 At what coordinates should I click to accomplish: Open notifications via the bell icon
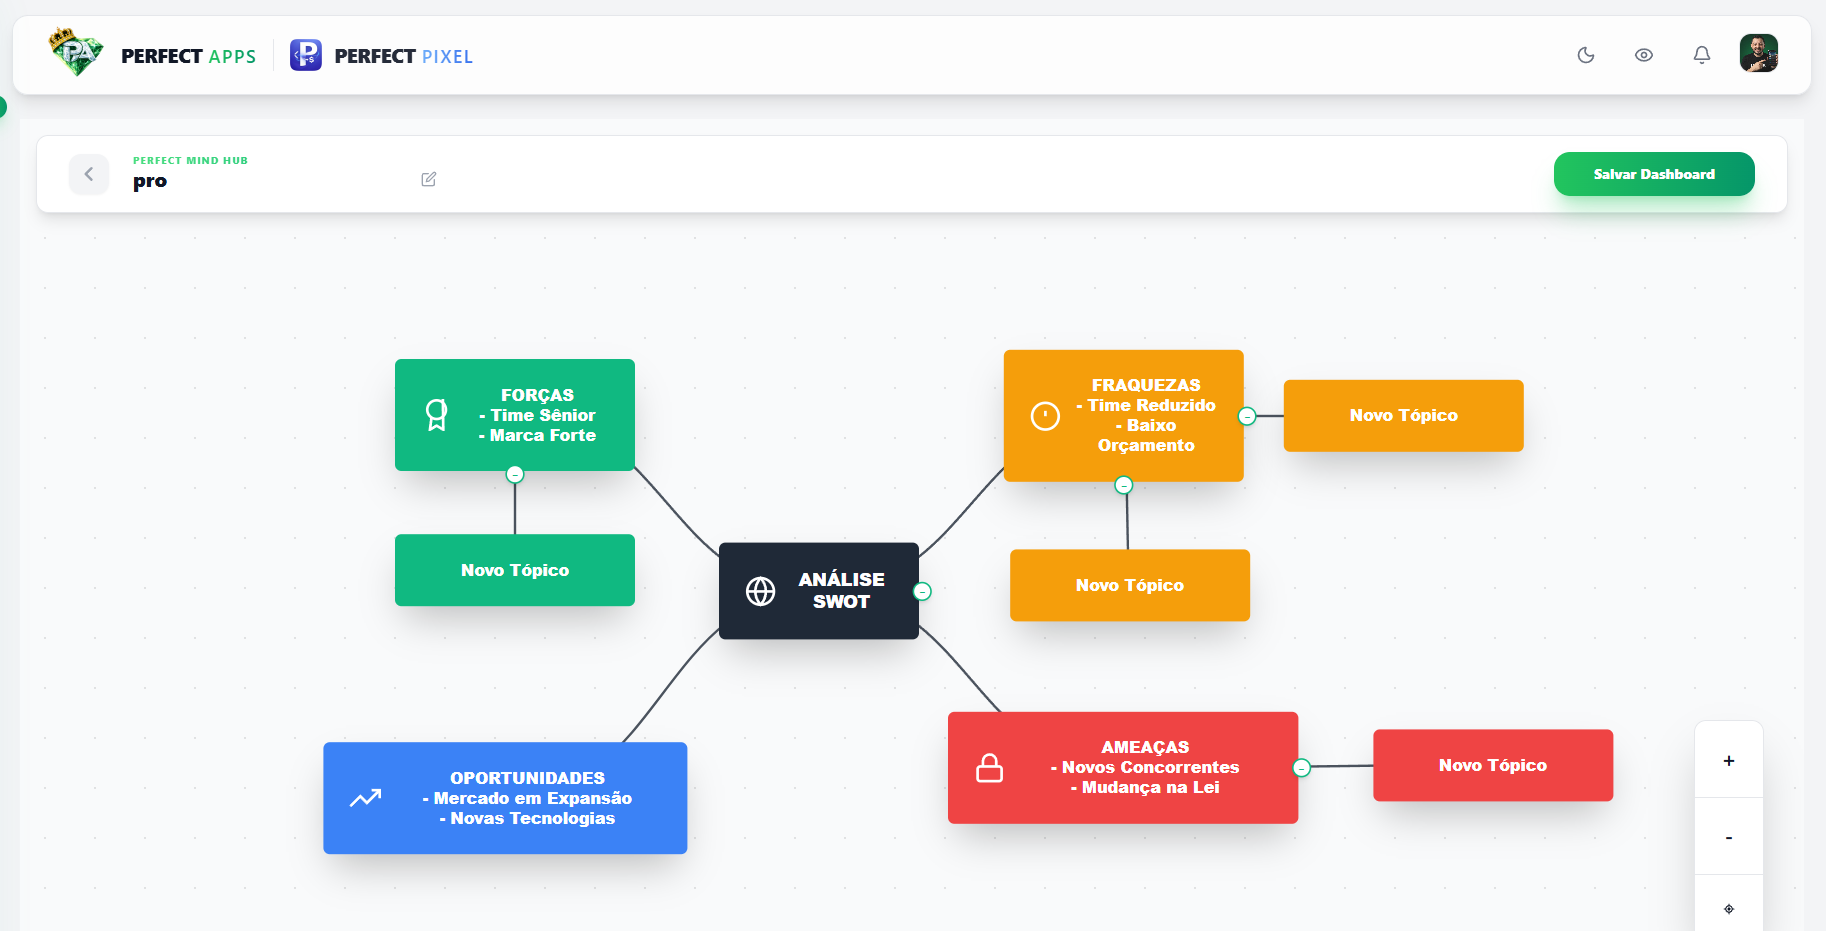tap(1702, 55)
